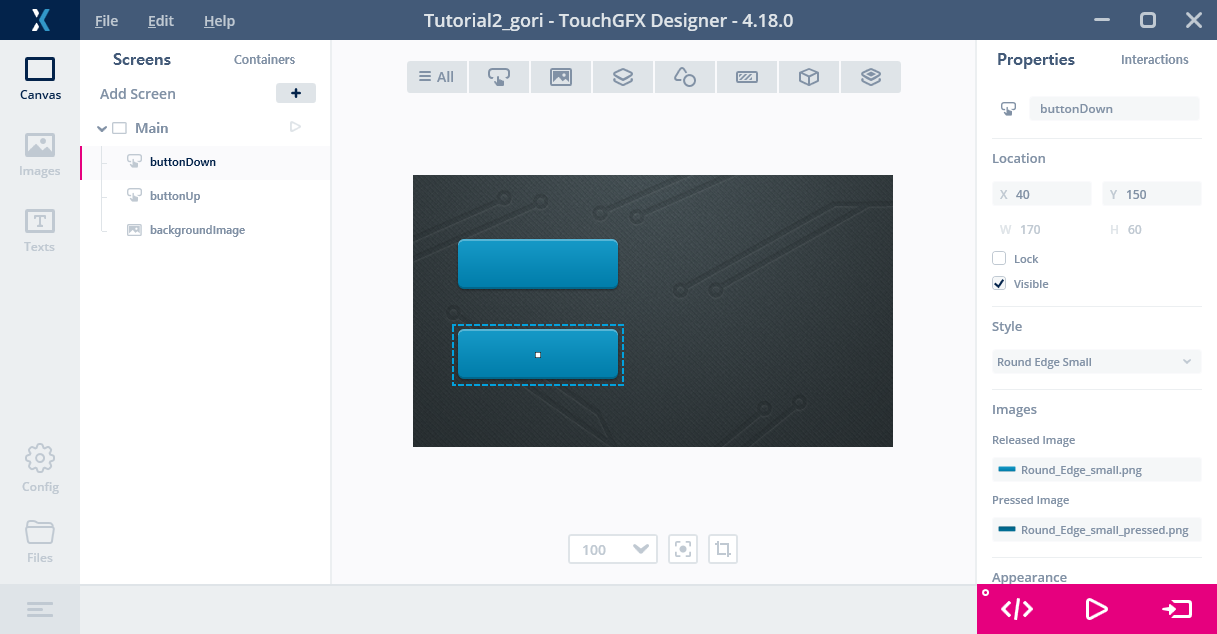Uncheck the Visible checkbox
Image resolution: width=1217 pixels, height=634 pixels.
coord(999,283)
